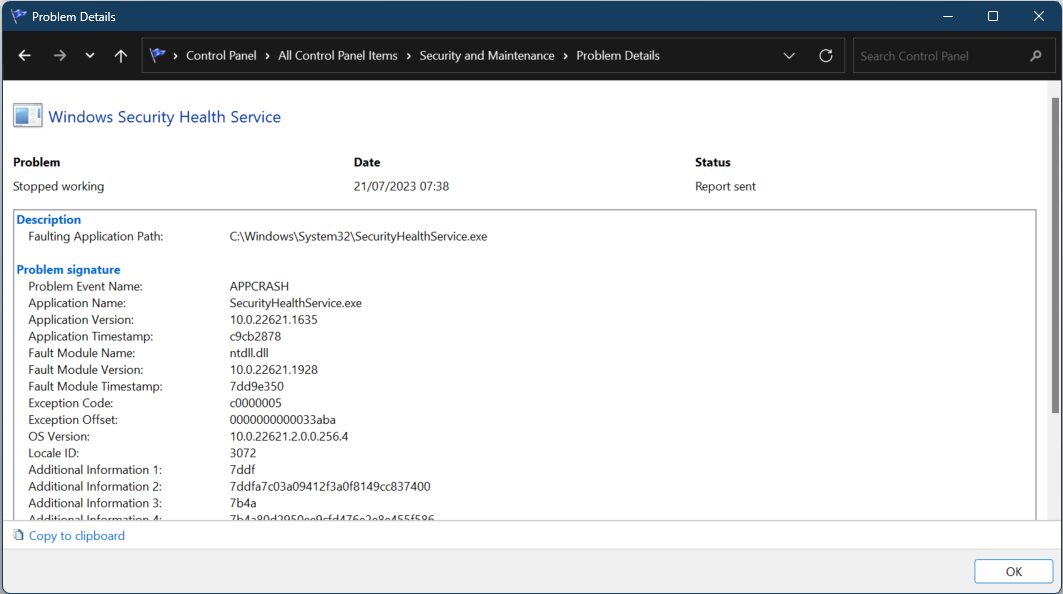Select SecurityHealthService.exe application name value

(x=296, y=303)
